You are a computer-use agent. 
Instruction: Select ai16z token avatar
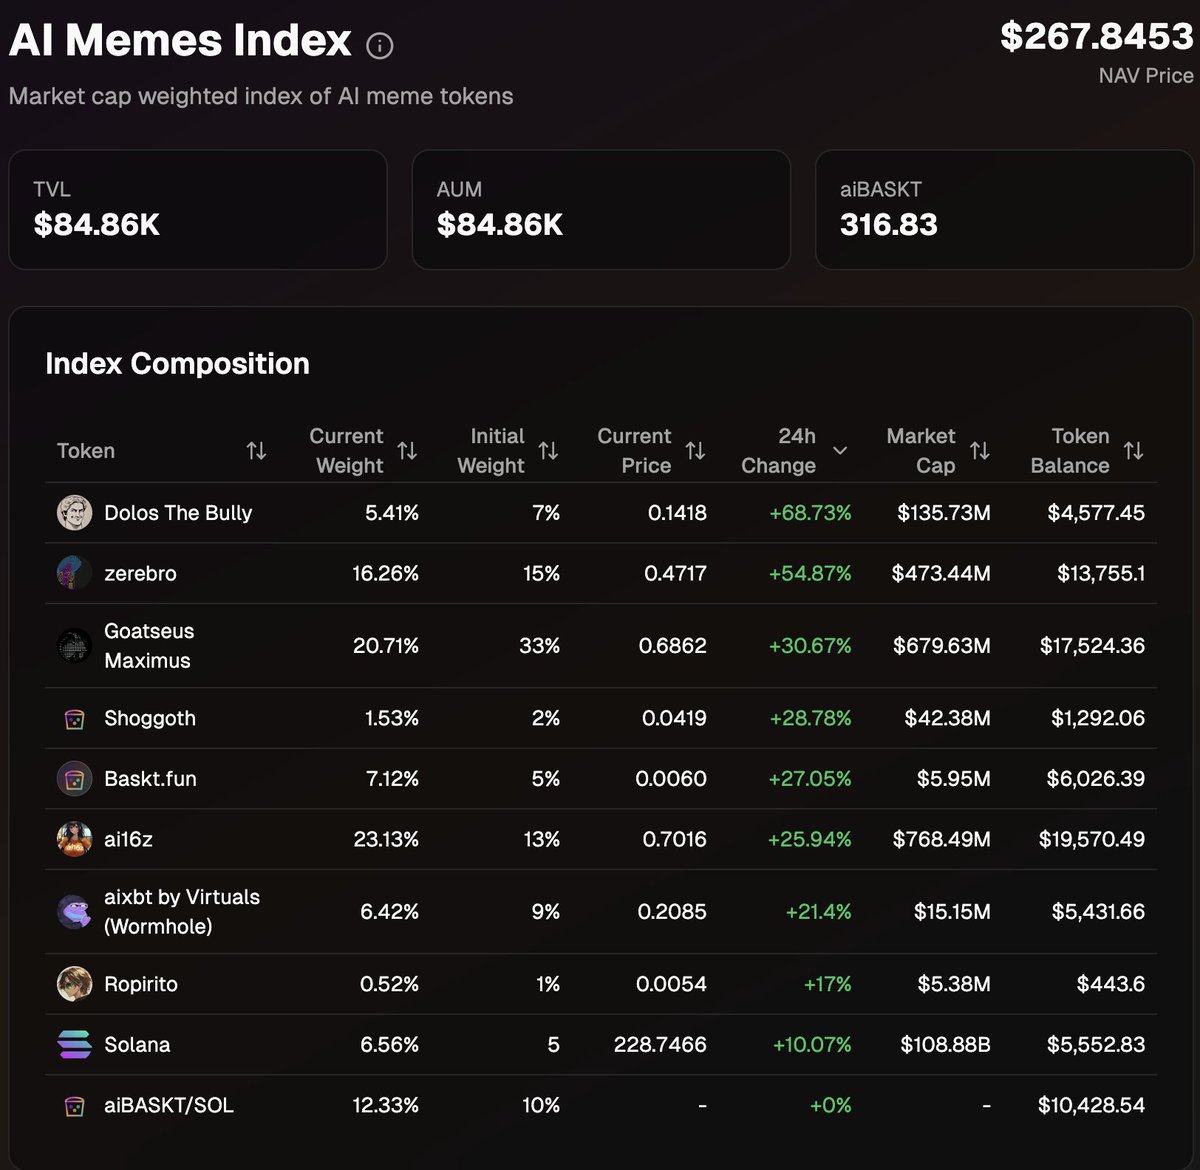click(x=74, y=839)
